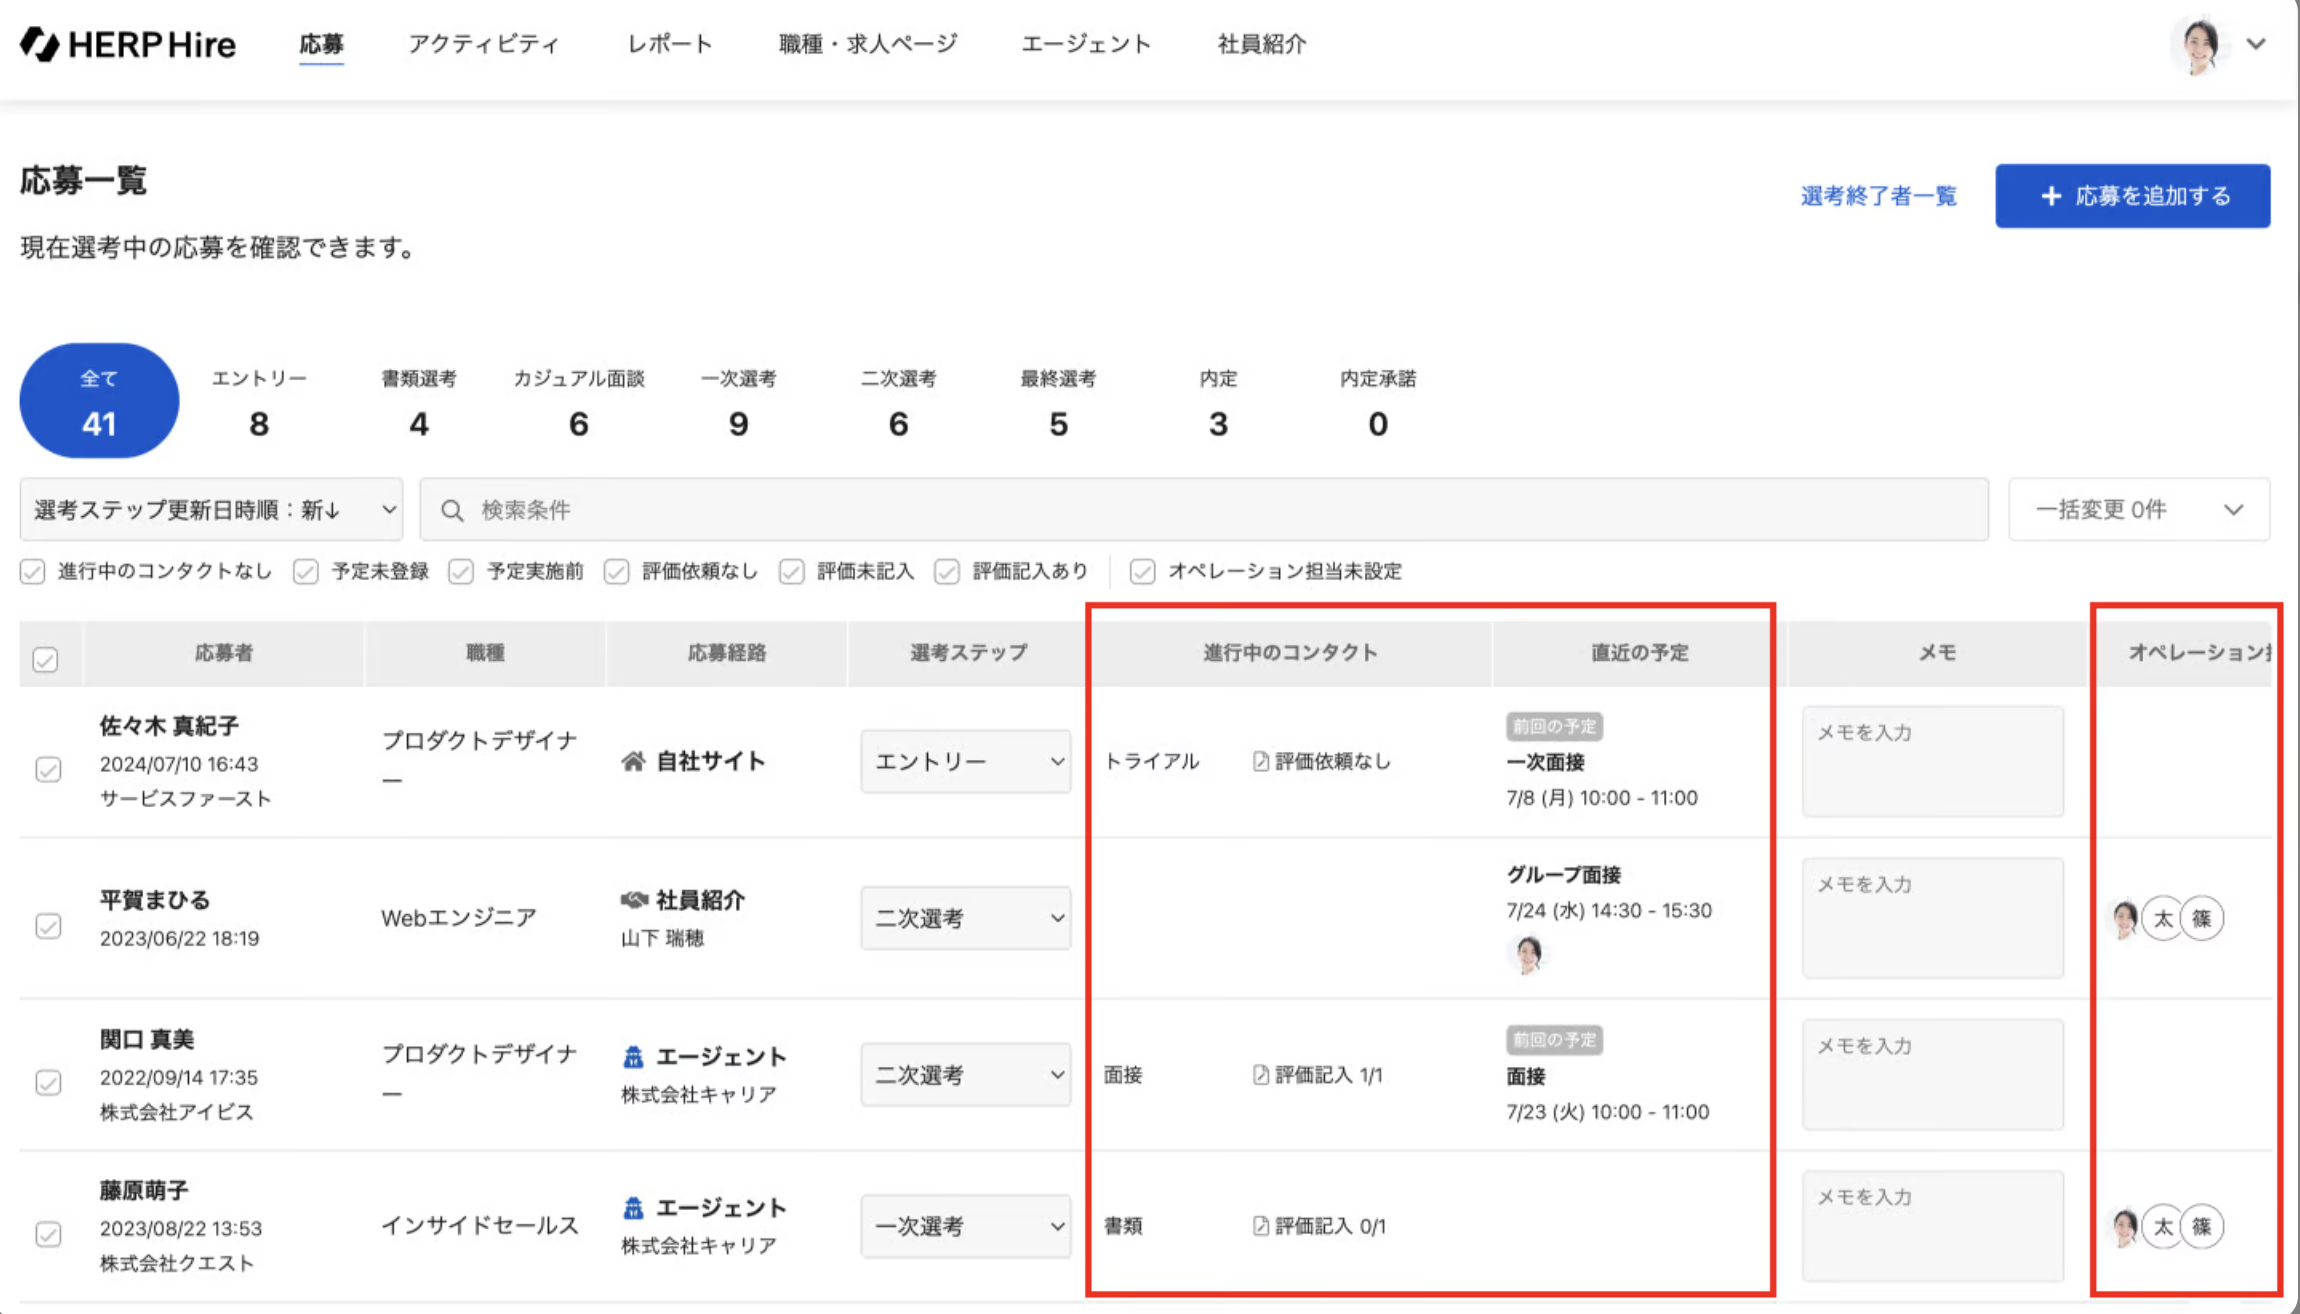Focus the 検索条件 search field
Image resolution: width=2300 pixels, height=1314 pixels.
[x=1204, y=510]
